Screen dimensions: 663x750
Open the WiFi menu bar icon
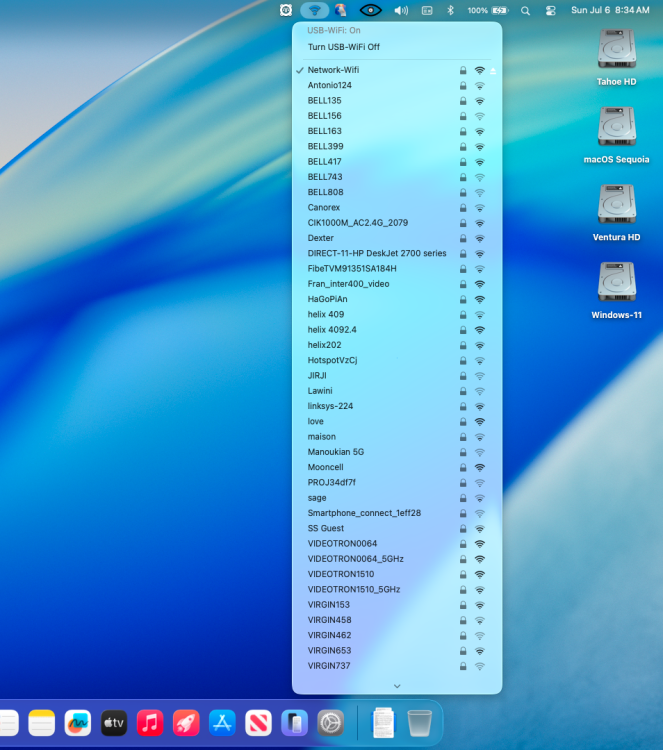click(314, 10)
